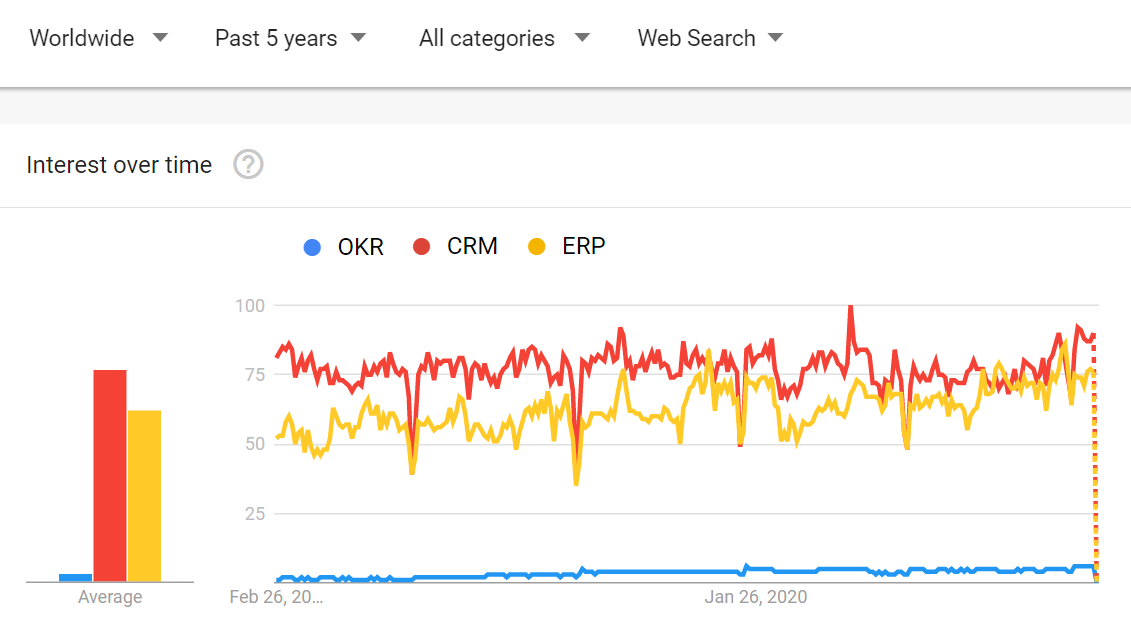Click the red CRM legend dot
The width and height of the screenshot is (1131, 627).
pyautogui.click(x=421, y=247)
